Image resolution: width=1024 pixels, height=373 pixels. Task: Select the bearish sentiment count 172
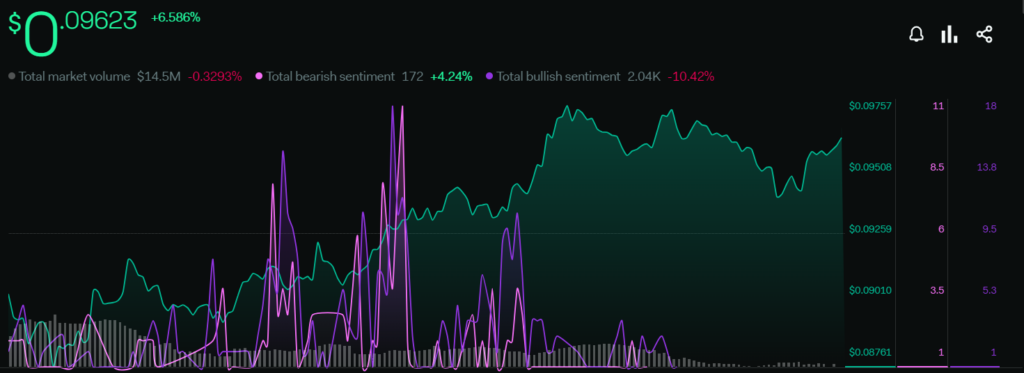(x=412, y=76)
